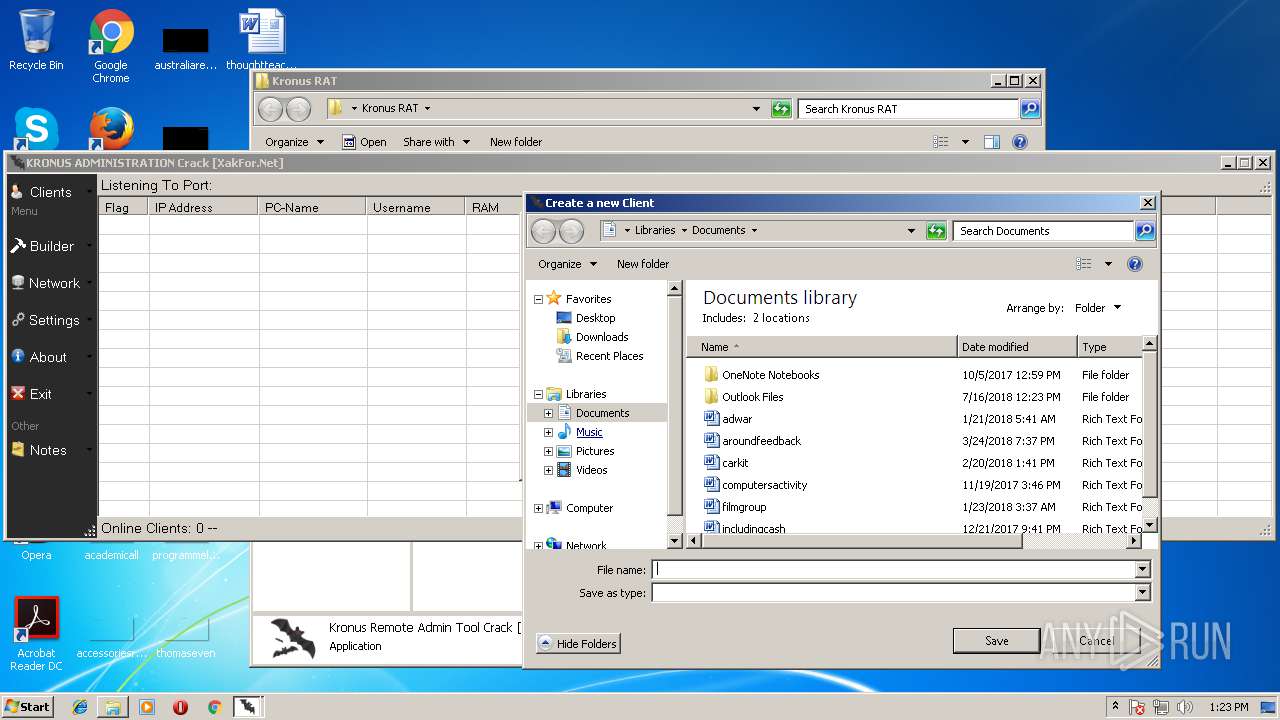Screen dimensions: 1280x720
Task: Expand the Pictures library node
Action: tap(548, 451)
